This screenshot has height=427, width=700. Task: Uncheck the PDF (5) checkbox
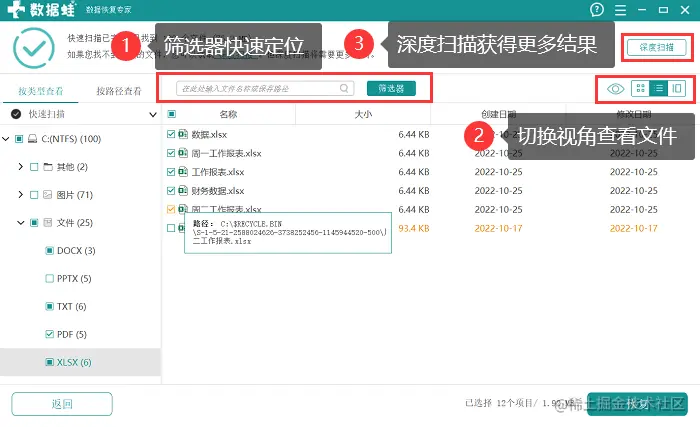coord(50,334)
